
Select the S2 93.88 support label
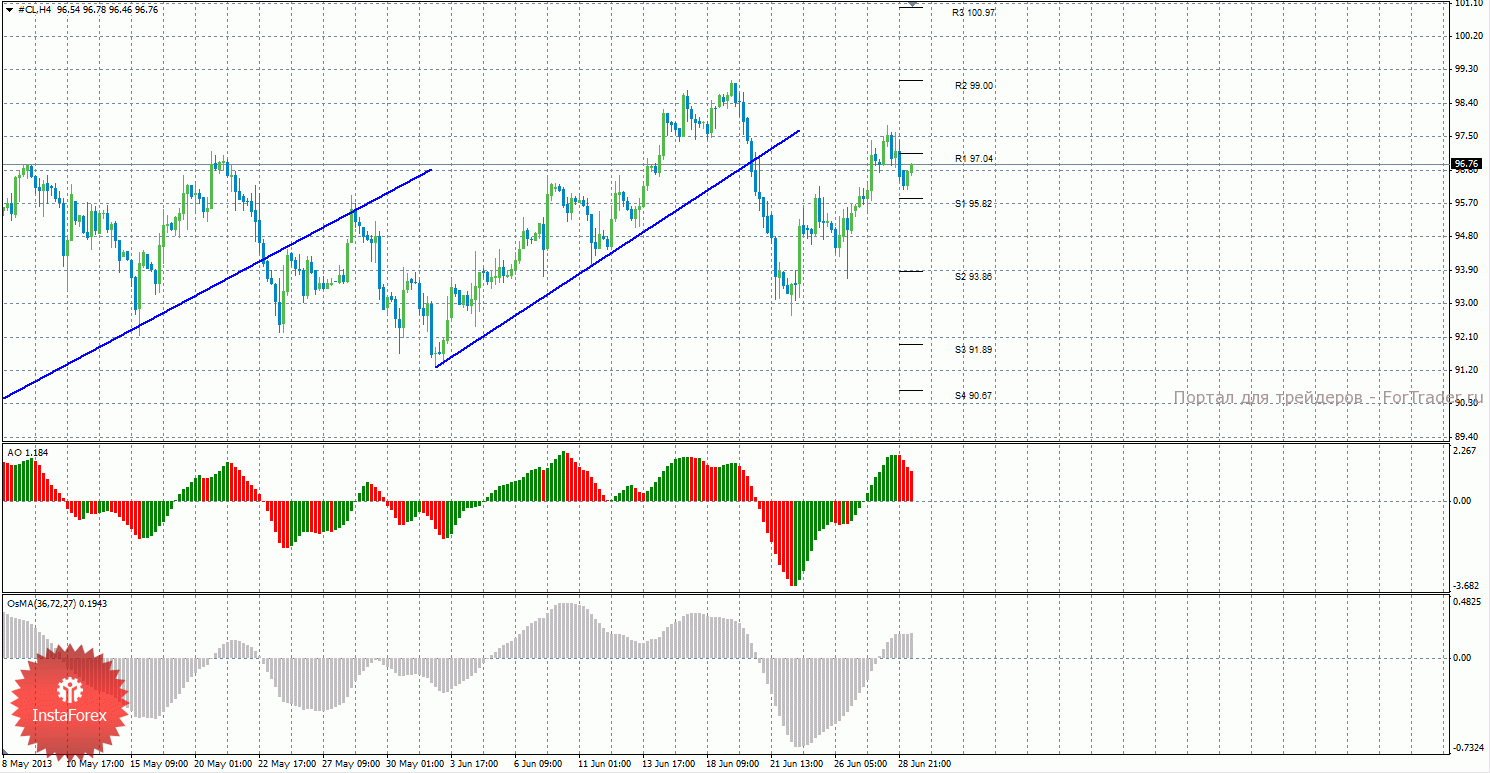pyautogui.click(x=974, y=276)
